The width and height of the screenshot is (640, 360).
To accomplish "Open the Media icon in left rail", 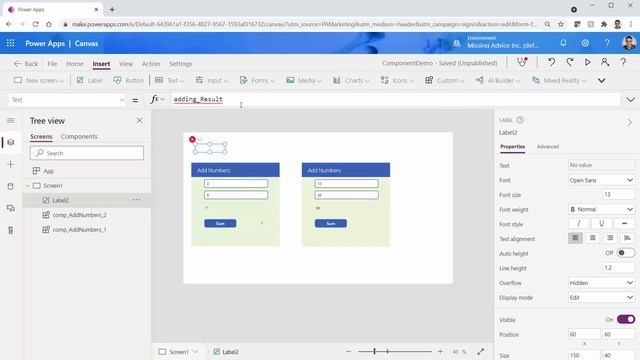I will click(x=11, y=208).
